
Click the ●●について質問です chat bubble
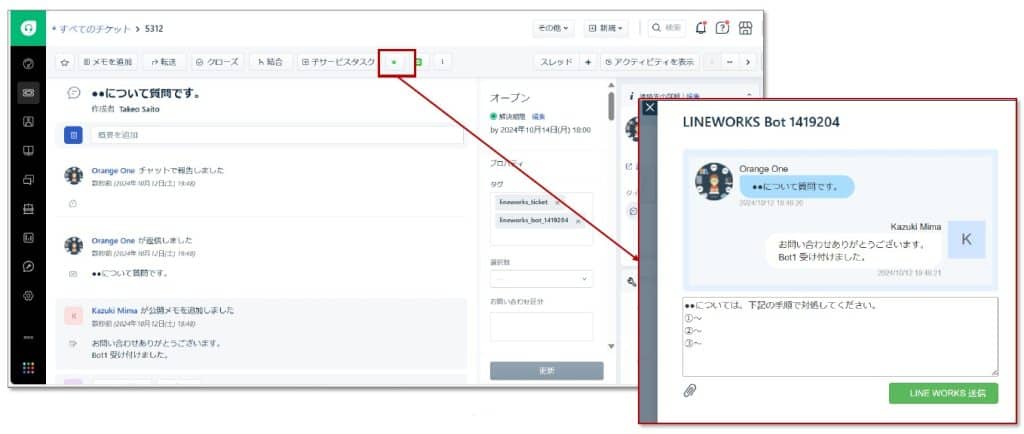[x=796, y=187]
